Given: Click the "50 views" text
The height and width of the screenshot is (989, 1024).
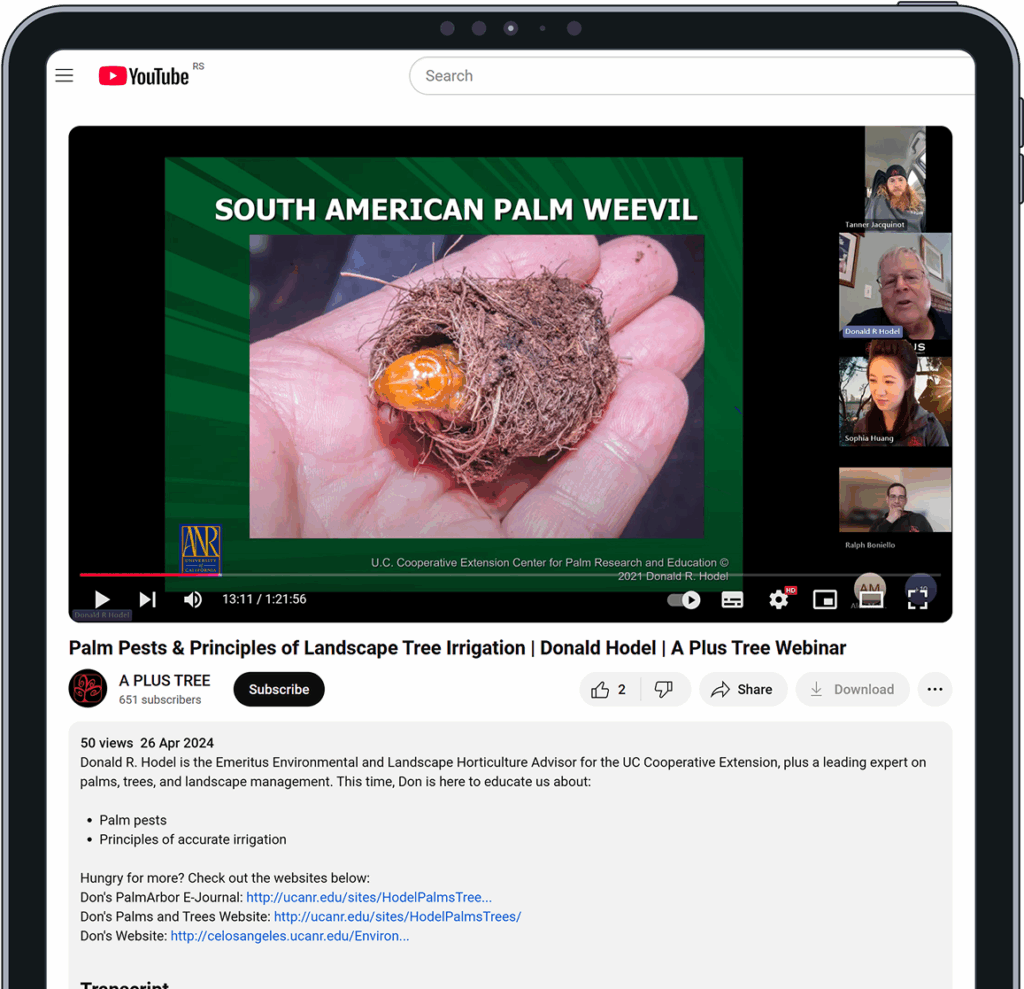Looking at the screenshot, I should 106,743.
